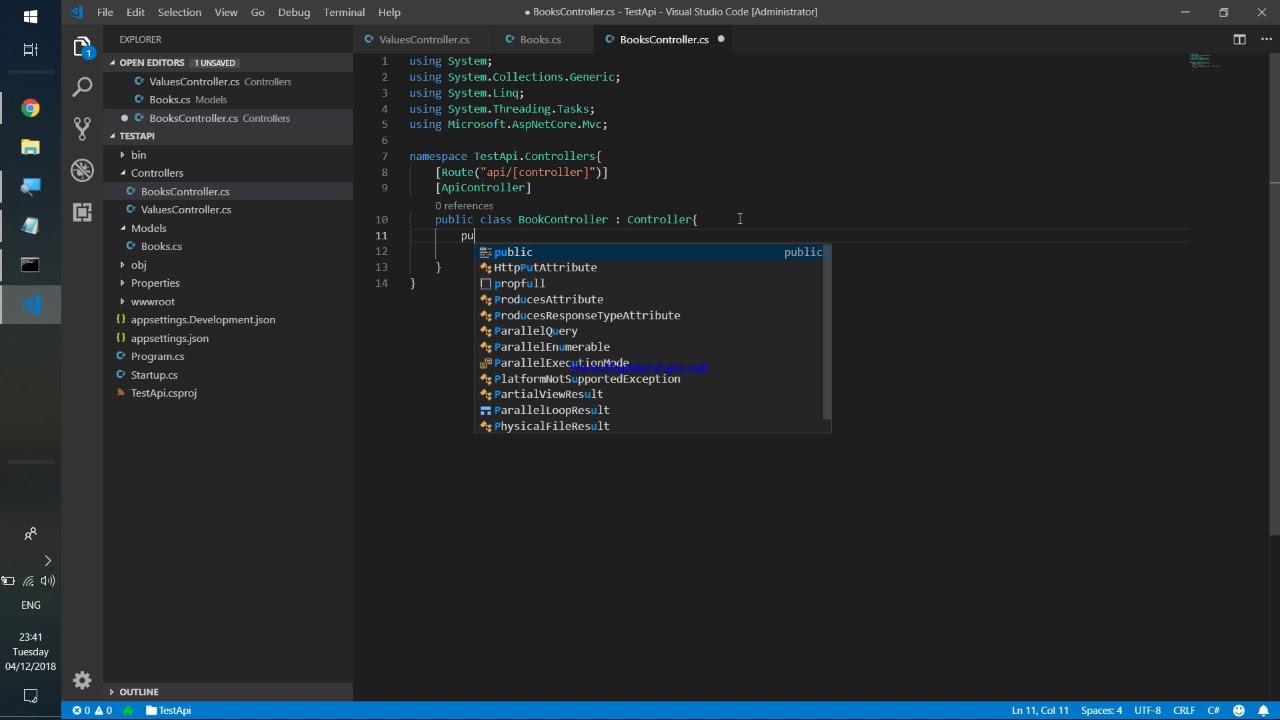Select HttpPutAttribute from the suggestions
The image size is (1280, 720).
pos(545,268)
